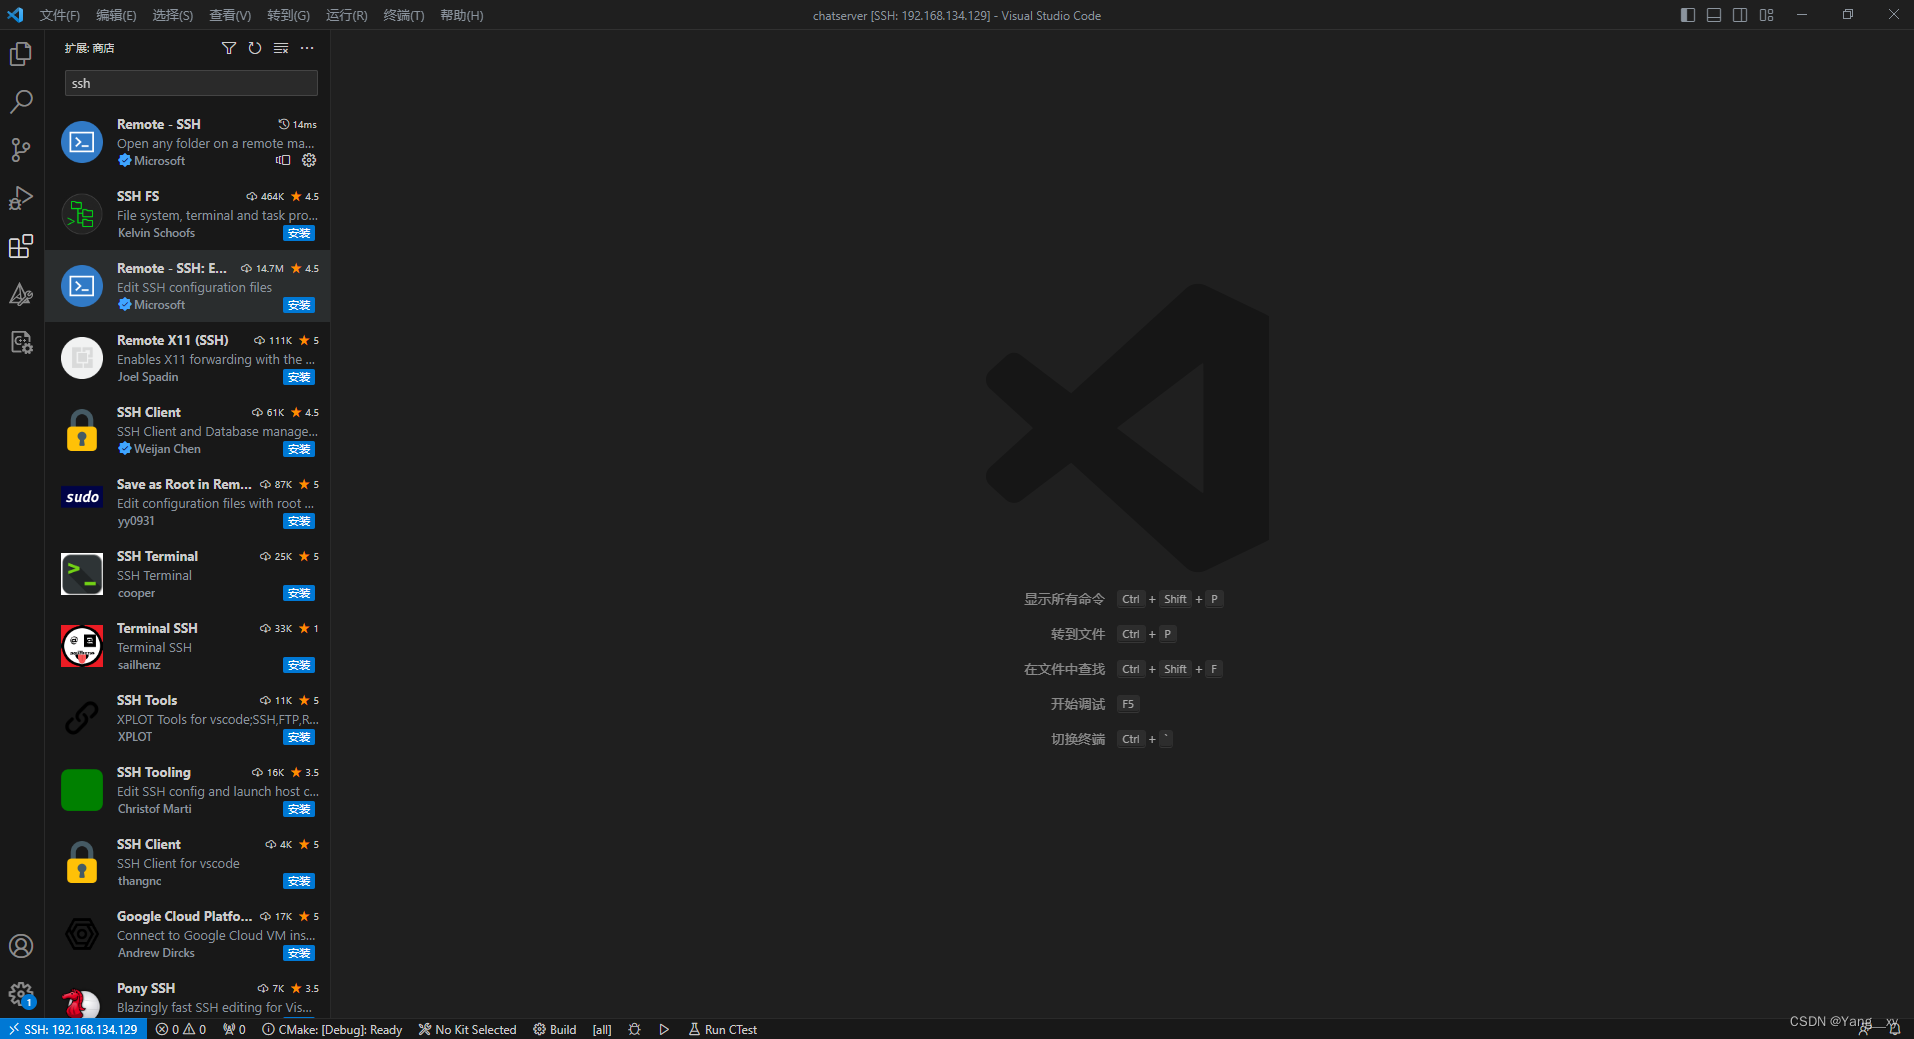Image resolution: width=1914 pixels, height=1039 pixels.
Task: Open the 文件(F) menu
Action: coord(60,15)
